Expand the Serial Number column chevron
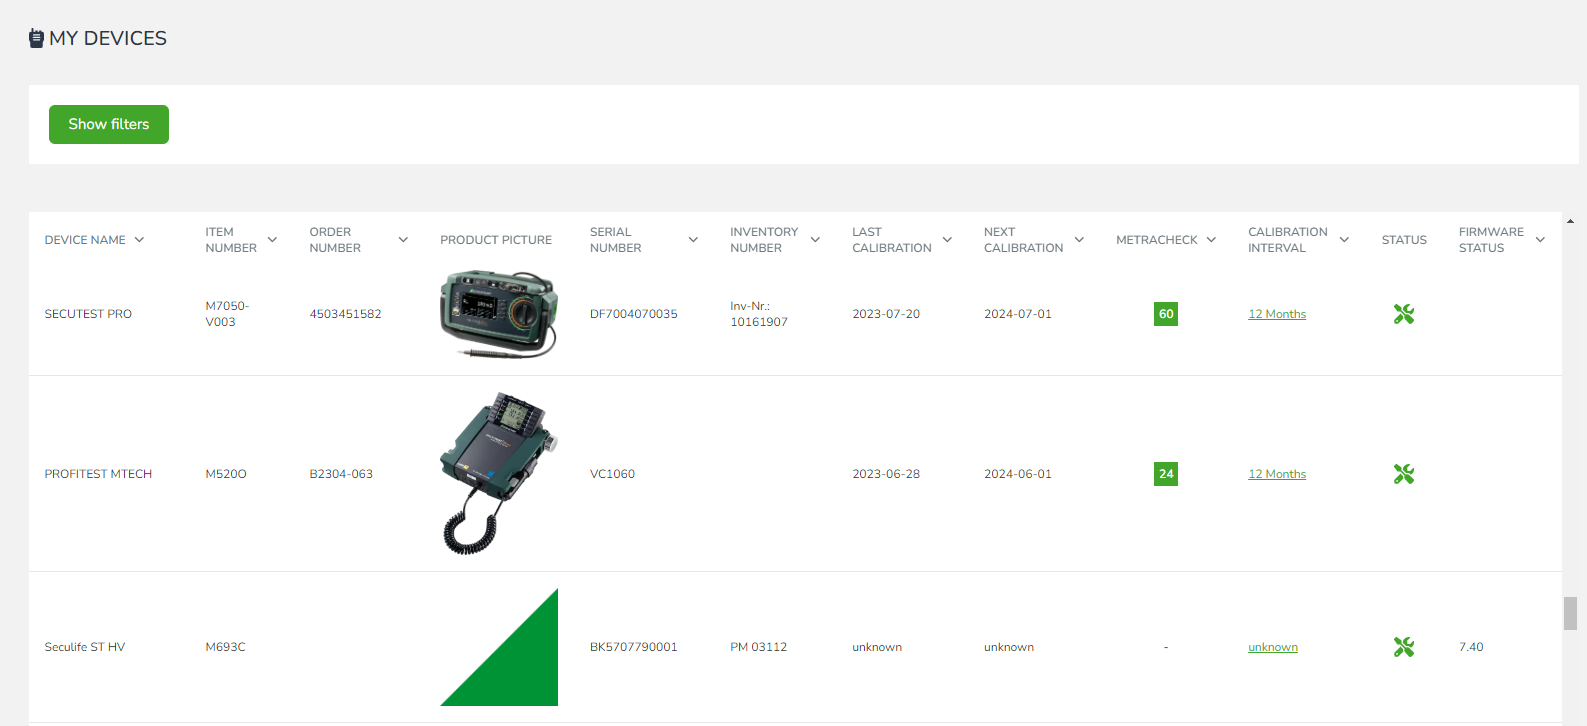Screen dimensions: 1587x726 [x=693, y=240]
